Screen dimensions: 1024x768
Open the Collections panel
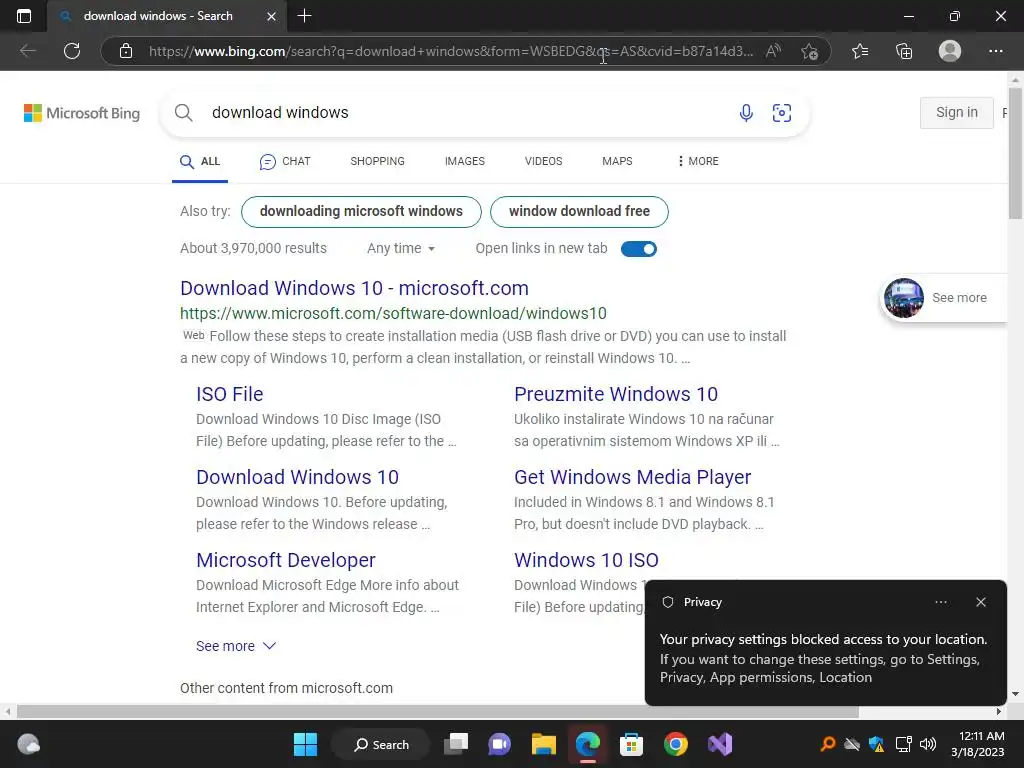click(x=904, y=51)
